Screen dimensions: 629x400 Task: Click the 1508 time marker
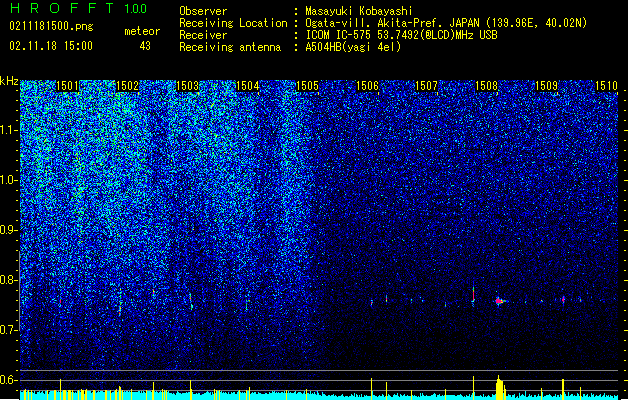pyautogui.click(x=486, y=86)
